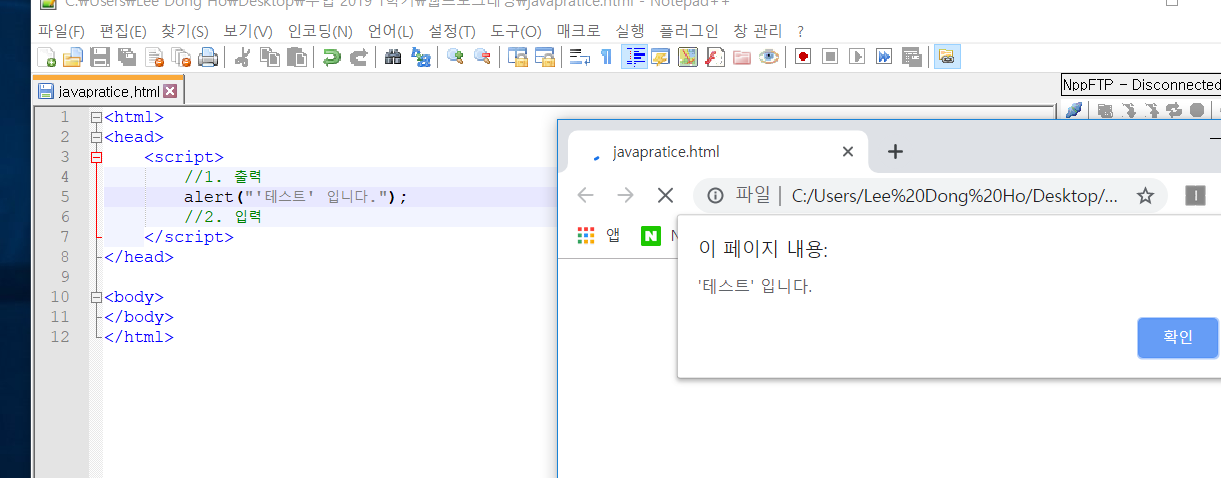1221x478 pixels.
Task: Connect using NppFTP connect icon
Action: 1073,110
